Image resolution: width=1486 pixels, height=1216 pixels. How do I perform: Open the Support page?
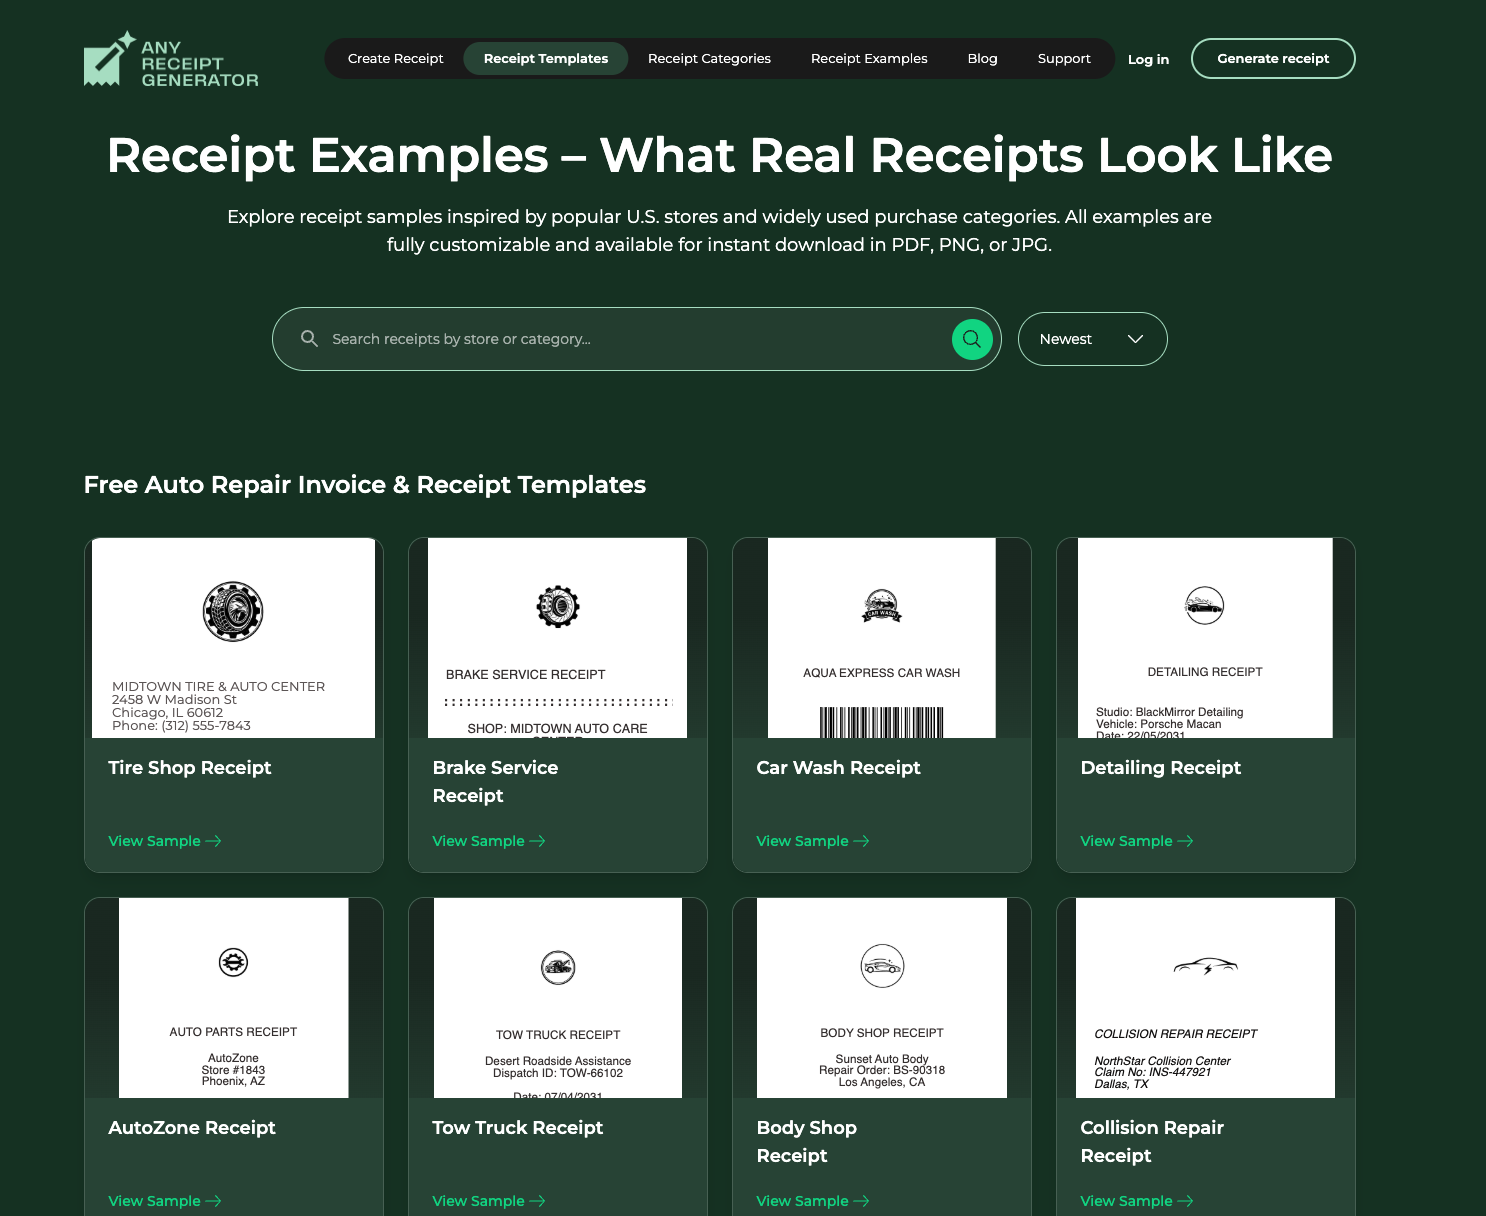[x=1064, y=59]
